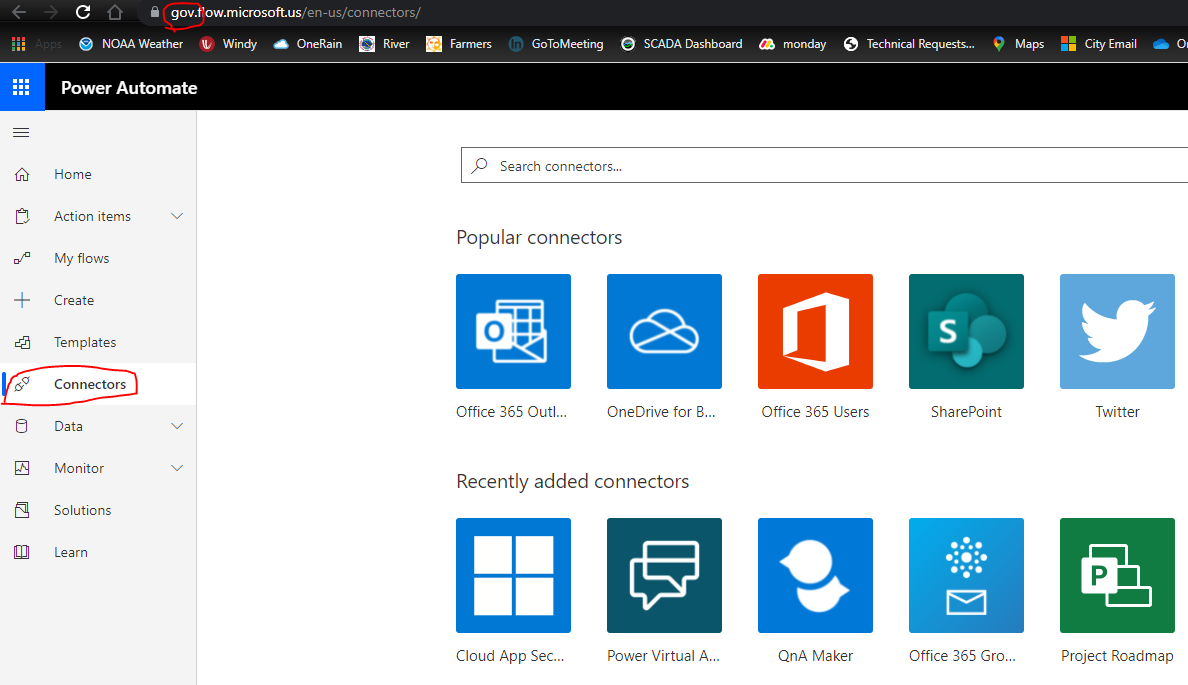The image size is (1188, 685).
Task: Click the Search connectors input field
Action: (824, 165)
